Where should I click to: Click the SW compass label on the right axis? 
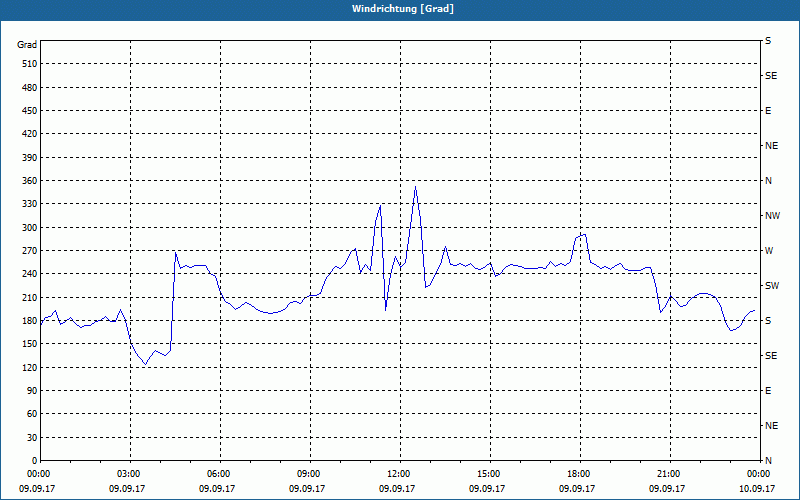772,286
